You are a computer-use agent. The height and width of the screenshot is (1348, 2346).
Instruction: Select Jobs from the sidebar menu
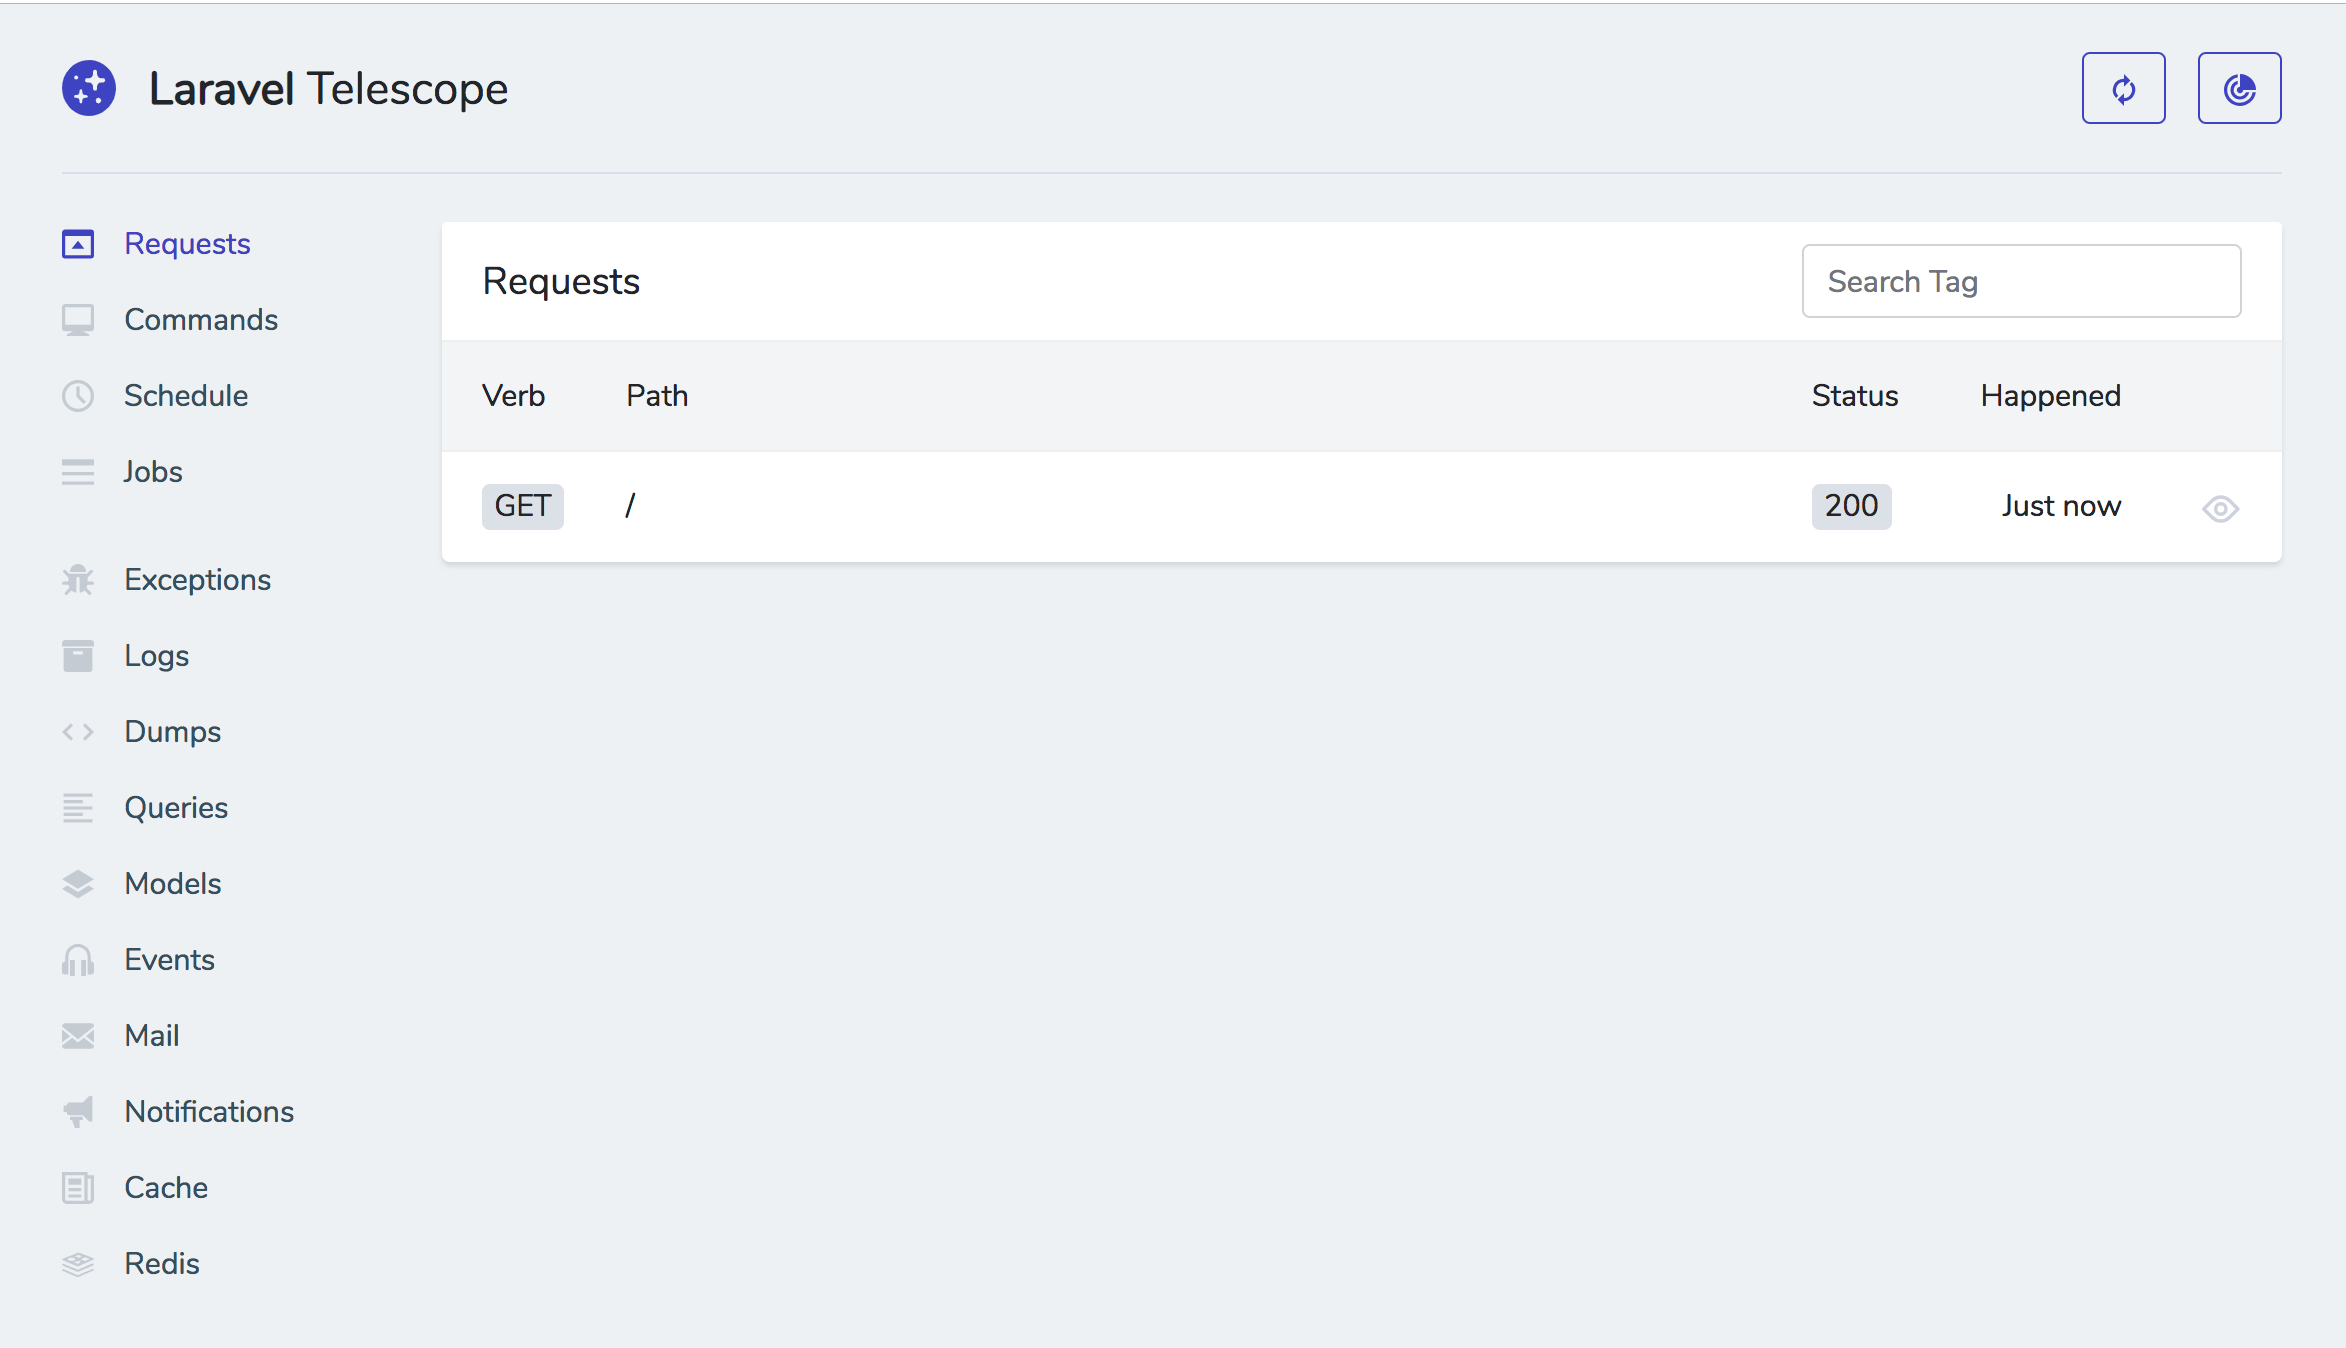[153, 472]
